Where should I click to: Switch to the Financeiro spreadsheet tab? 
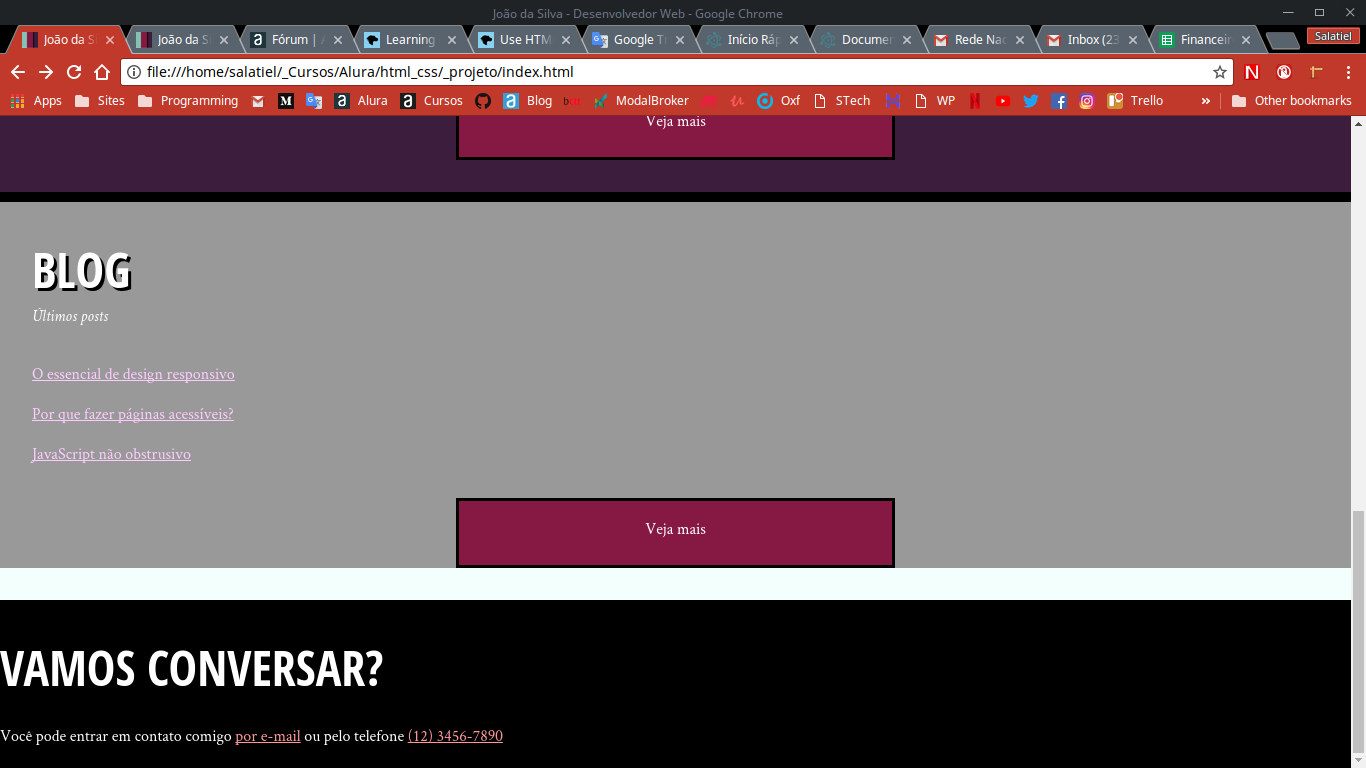click(1206, 40)
